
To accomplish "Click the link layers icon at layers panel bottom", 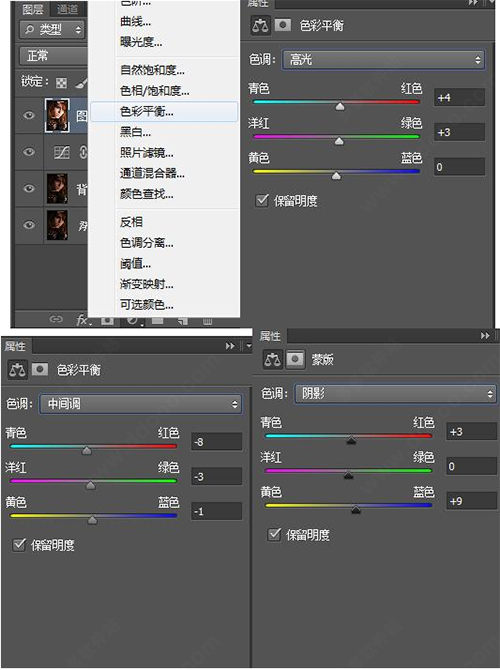I will pyautogui.click(x=56, y=319).
